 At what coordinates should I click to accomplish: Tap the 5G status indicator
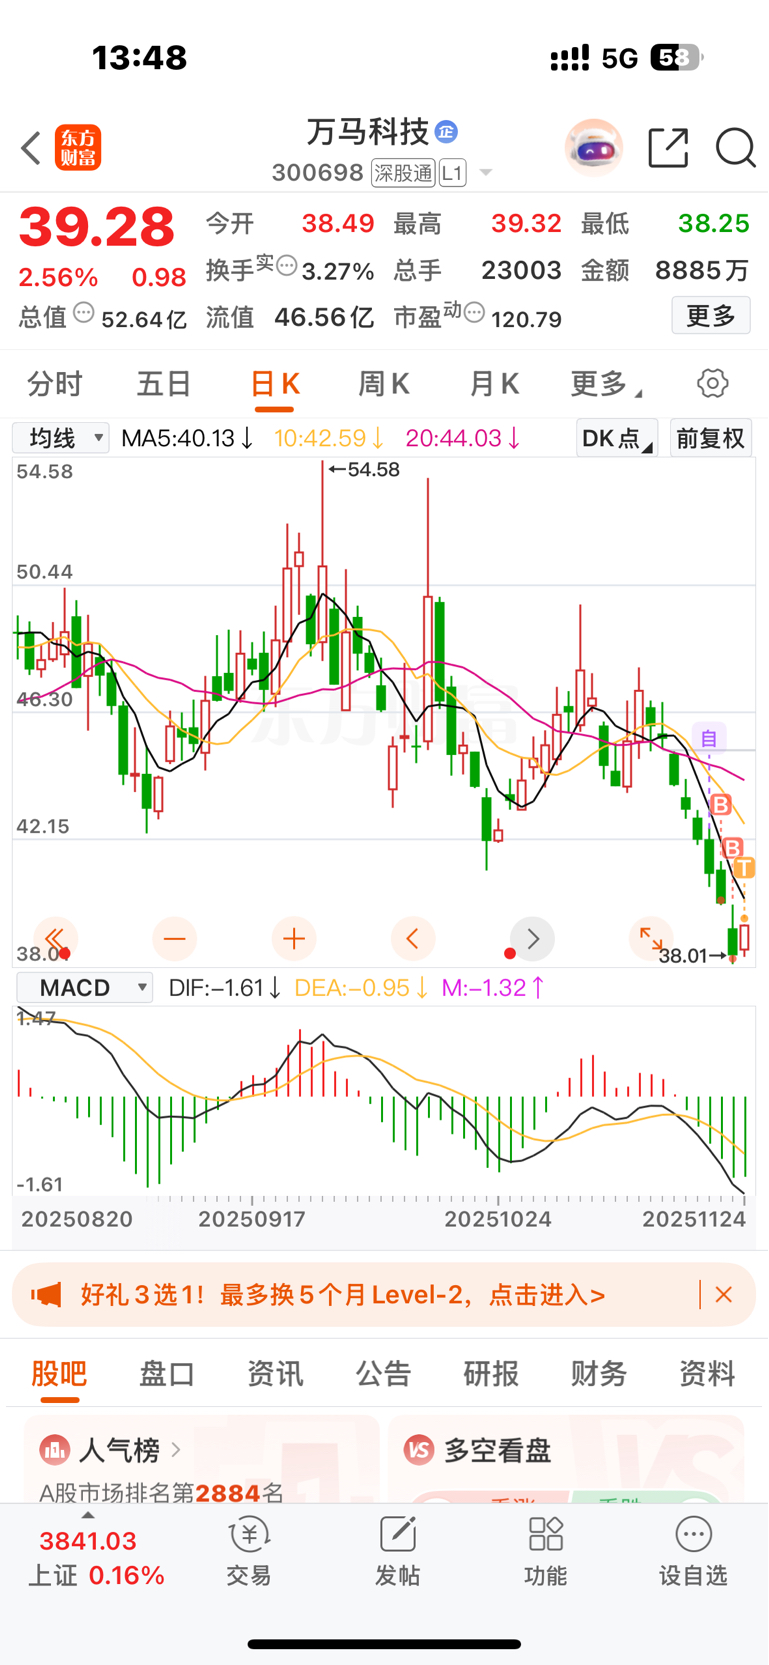(x=620, y=58)
